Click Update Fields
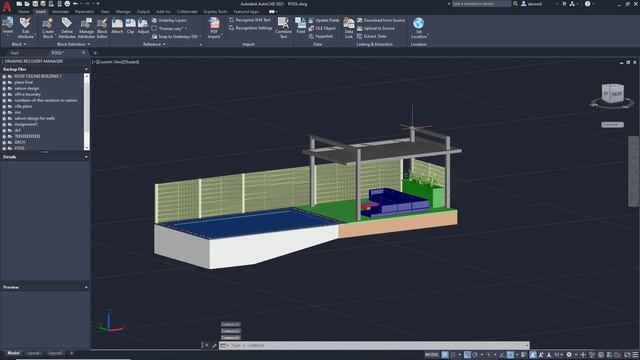This screenshot has height=360, width=640. point(324,20)
